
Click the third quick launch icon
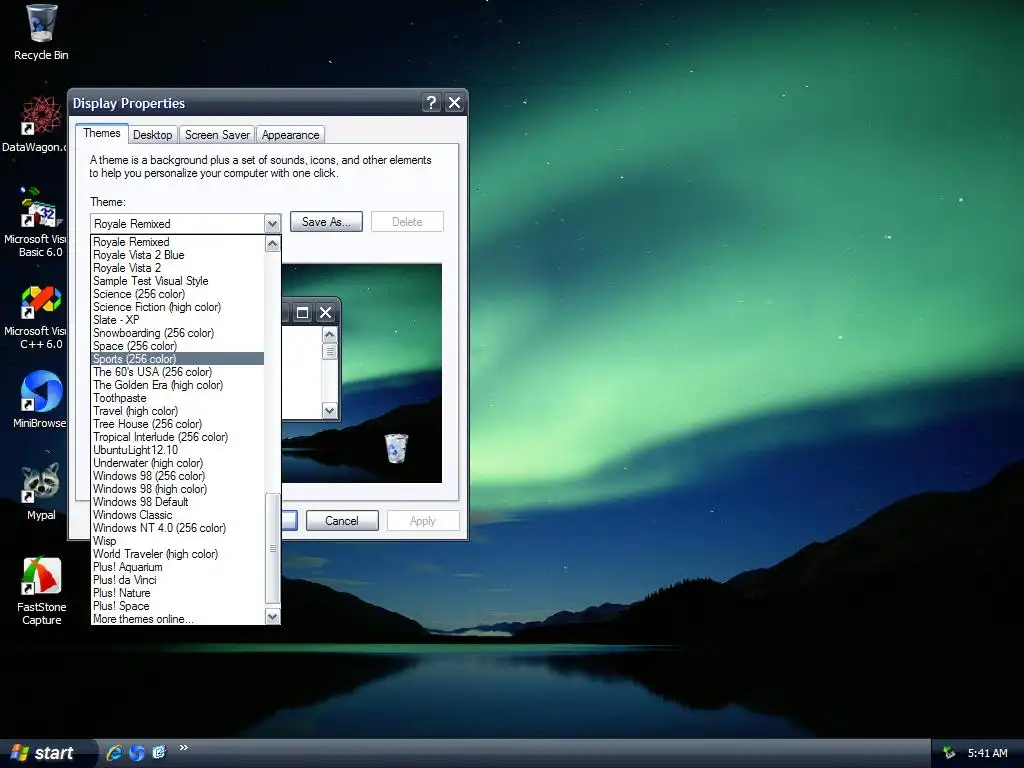pos(159,752)
